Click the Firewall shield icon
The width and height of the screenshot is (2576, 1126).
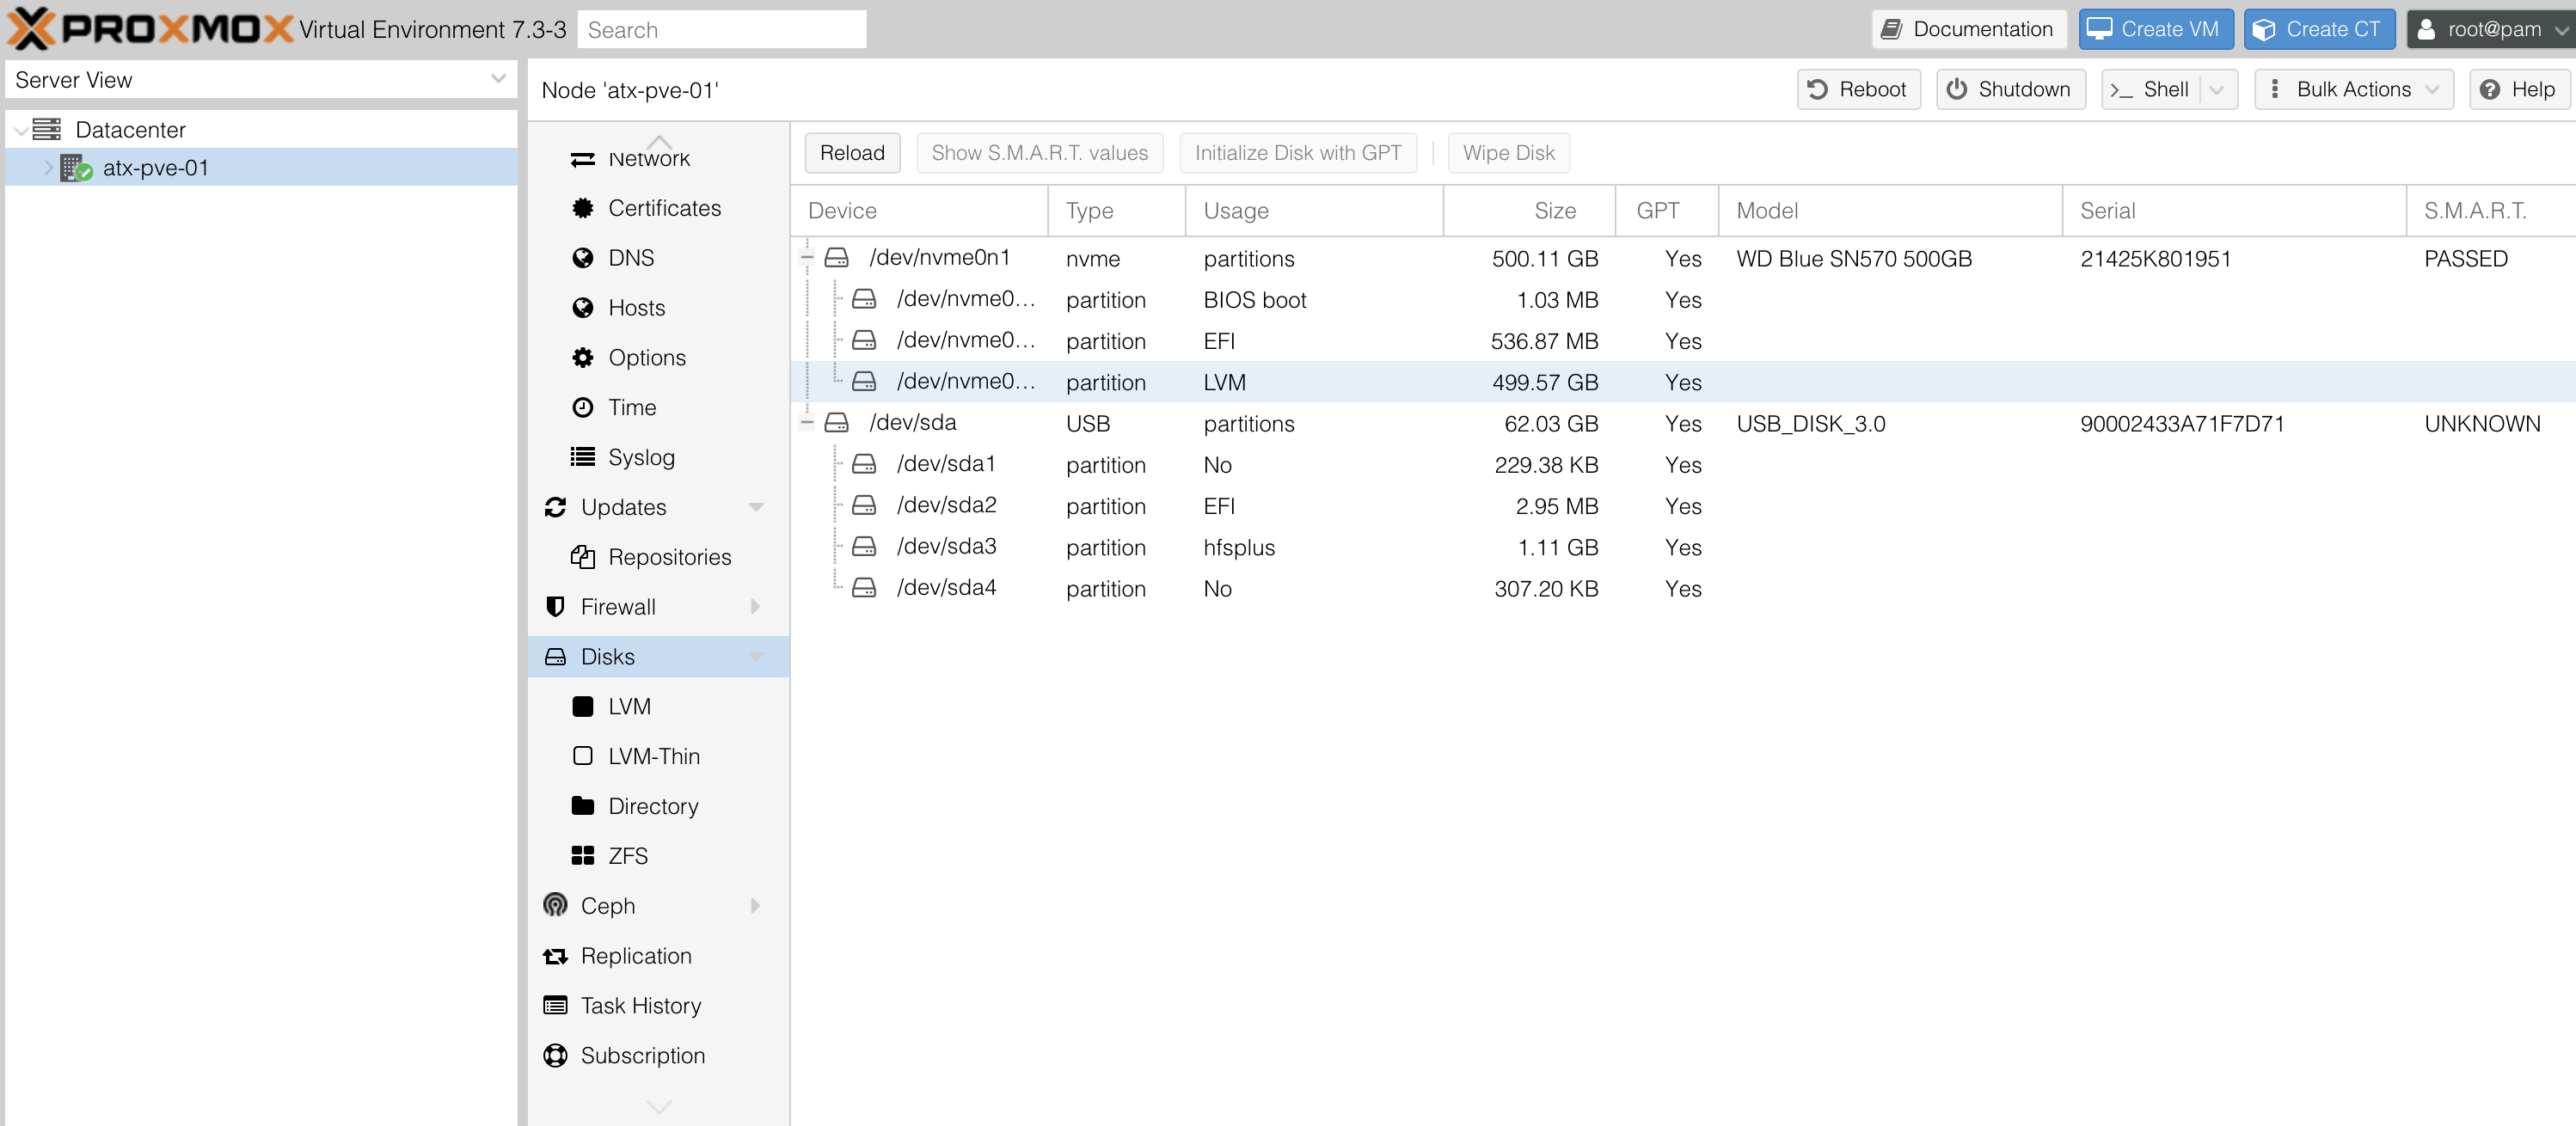click(555, 606)
